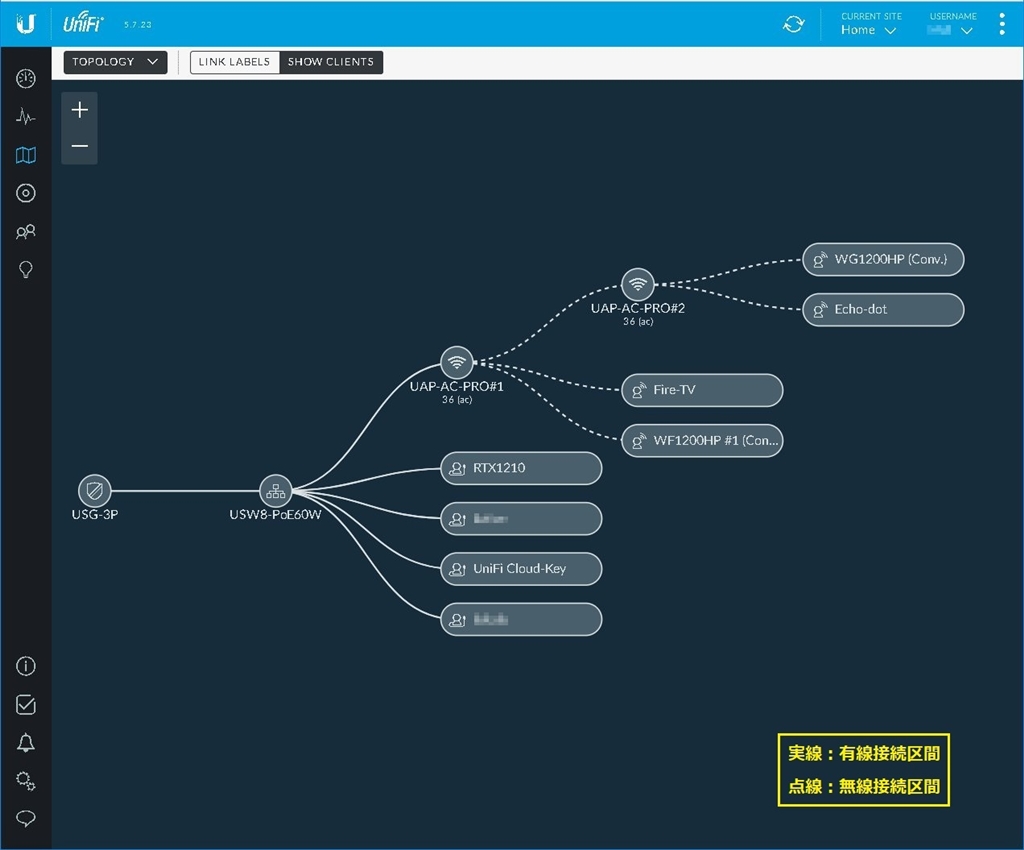1024x850 pixels.
Task: Open the Clients people icon
Action: pyautogui.click(x=25, y=232)
